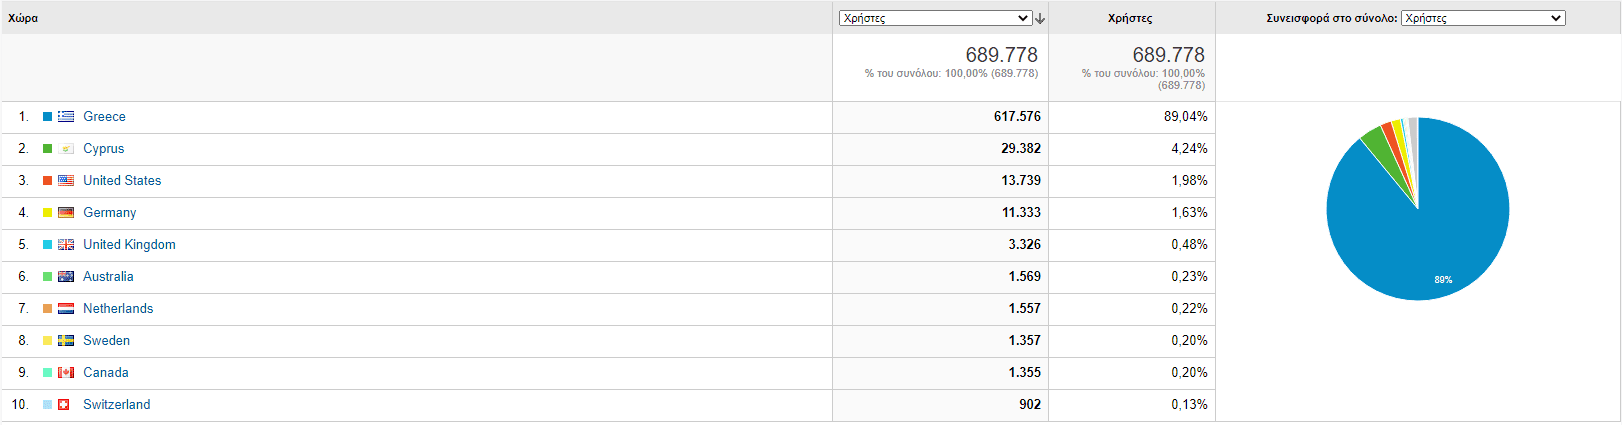Click the Germany flag icon

[x=66, y=213]
